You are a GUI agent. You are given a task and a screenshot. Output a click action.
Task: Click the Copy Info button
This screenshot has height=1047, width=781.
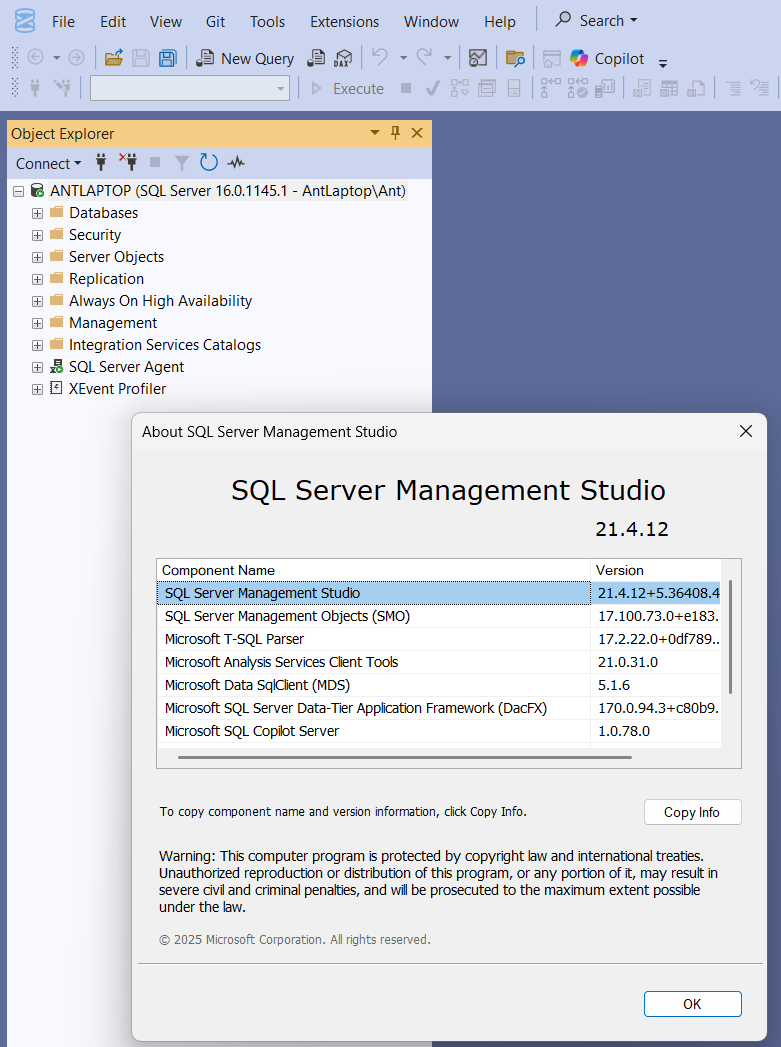click(692, 812)
